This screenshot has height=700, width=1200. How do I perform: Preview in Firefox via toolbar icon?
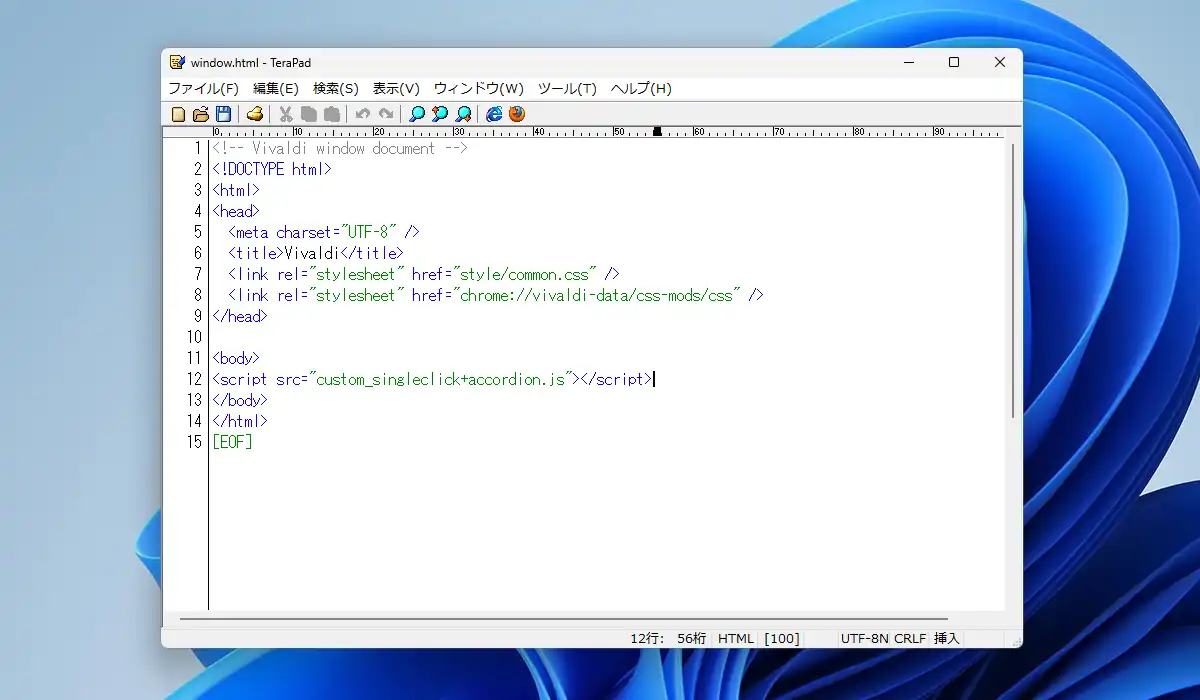(517, 114)
